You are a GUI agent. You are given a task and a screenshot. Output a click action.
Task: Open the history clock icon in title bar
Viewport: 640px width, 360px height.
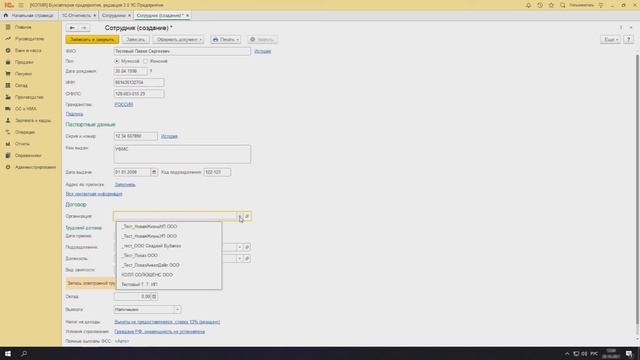click(x=540, y=5)
